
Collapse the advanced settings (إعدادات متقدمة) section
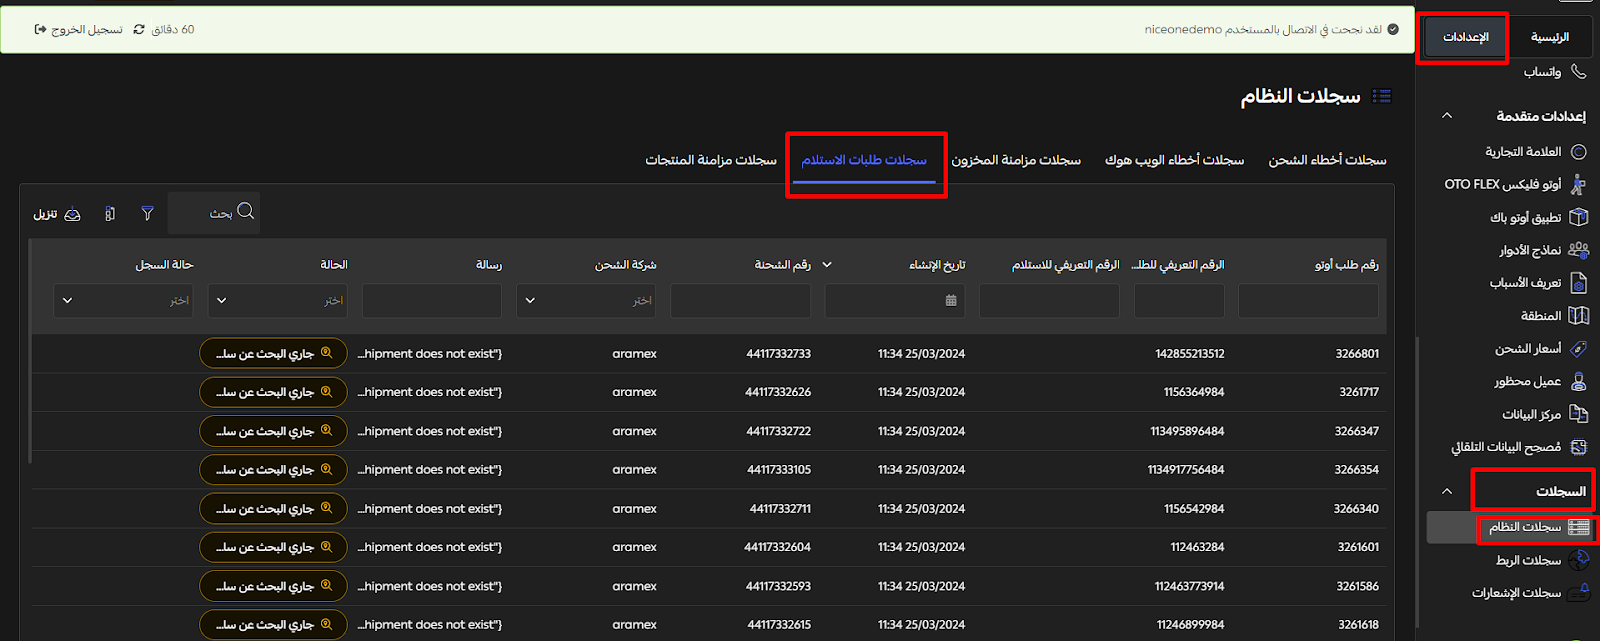pyautogui.click(x=1447, y=116)
